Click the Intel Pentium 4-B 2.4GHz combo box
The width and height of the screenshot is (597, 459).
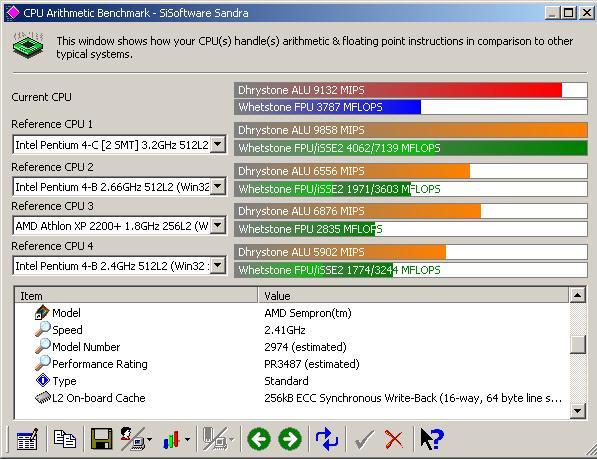pos(120,266)
